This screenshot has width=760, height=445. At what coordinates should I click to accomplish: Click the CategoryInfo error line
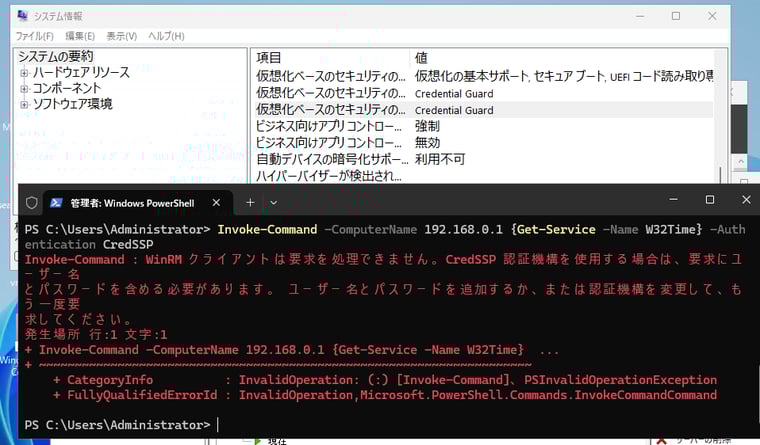pyautogui.click(x=385, y=380)
